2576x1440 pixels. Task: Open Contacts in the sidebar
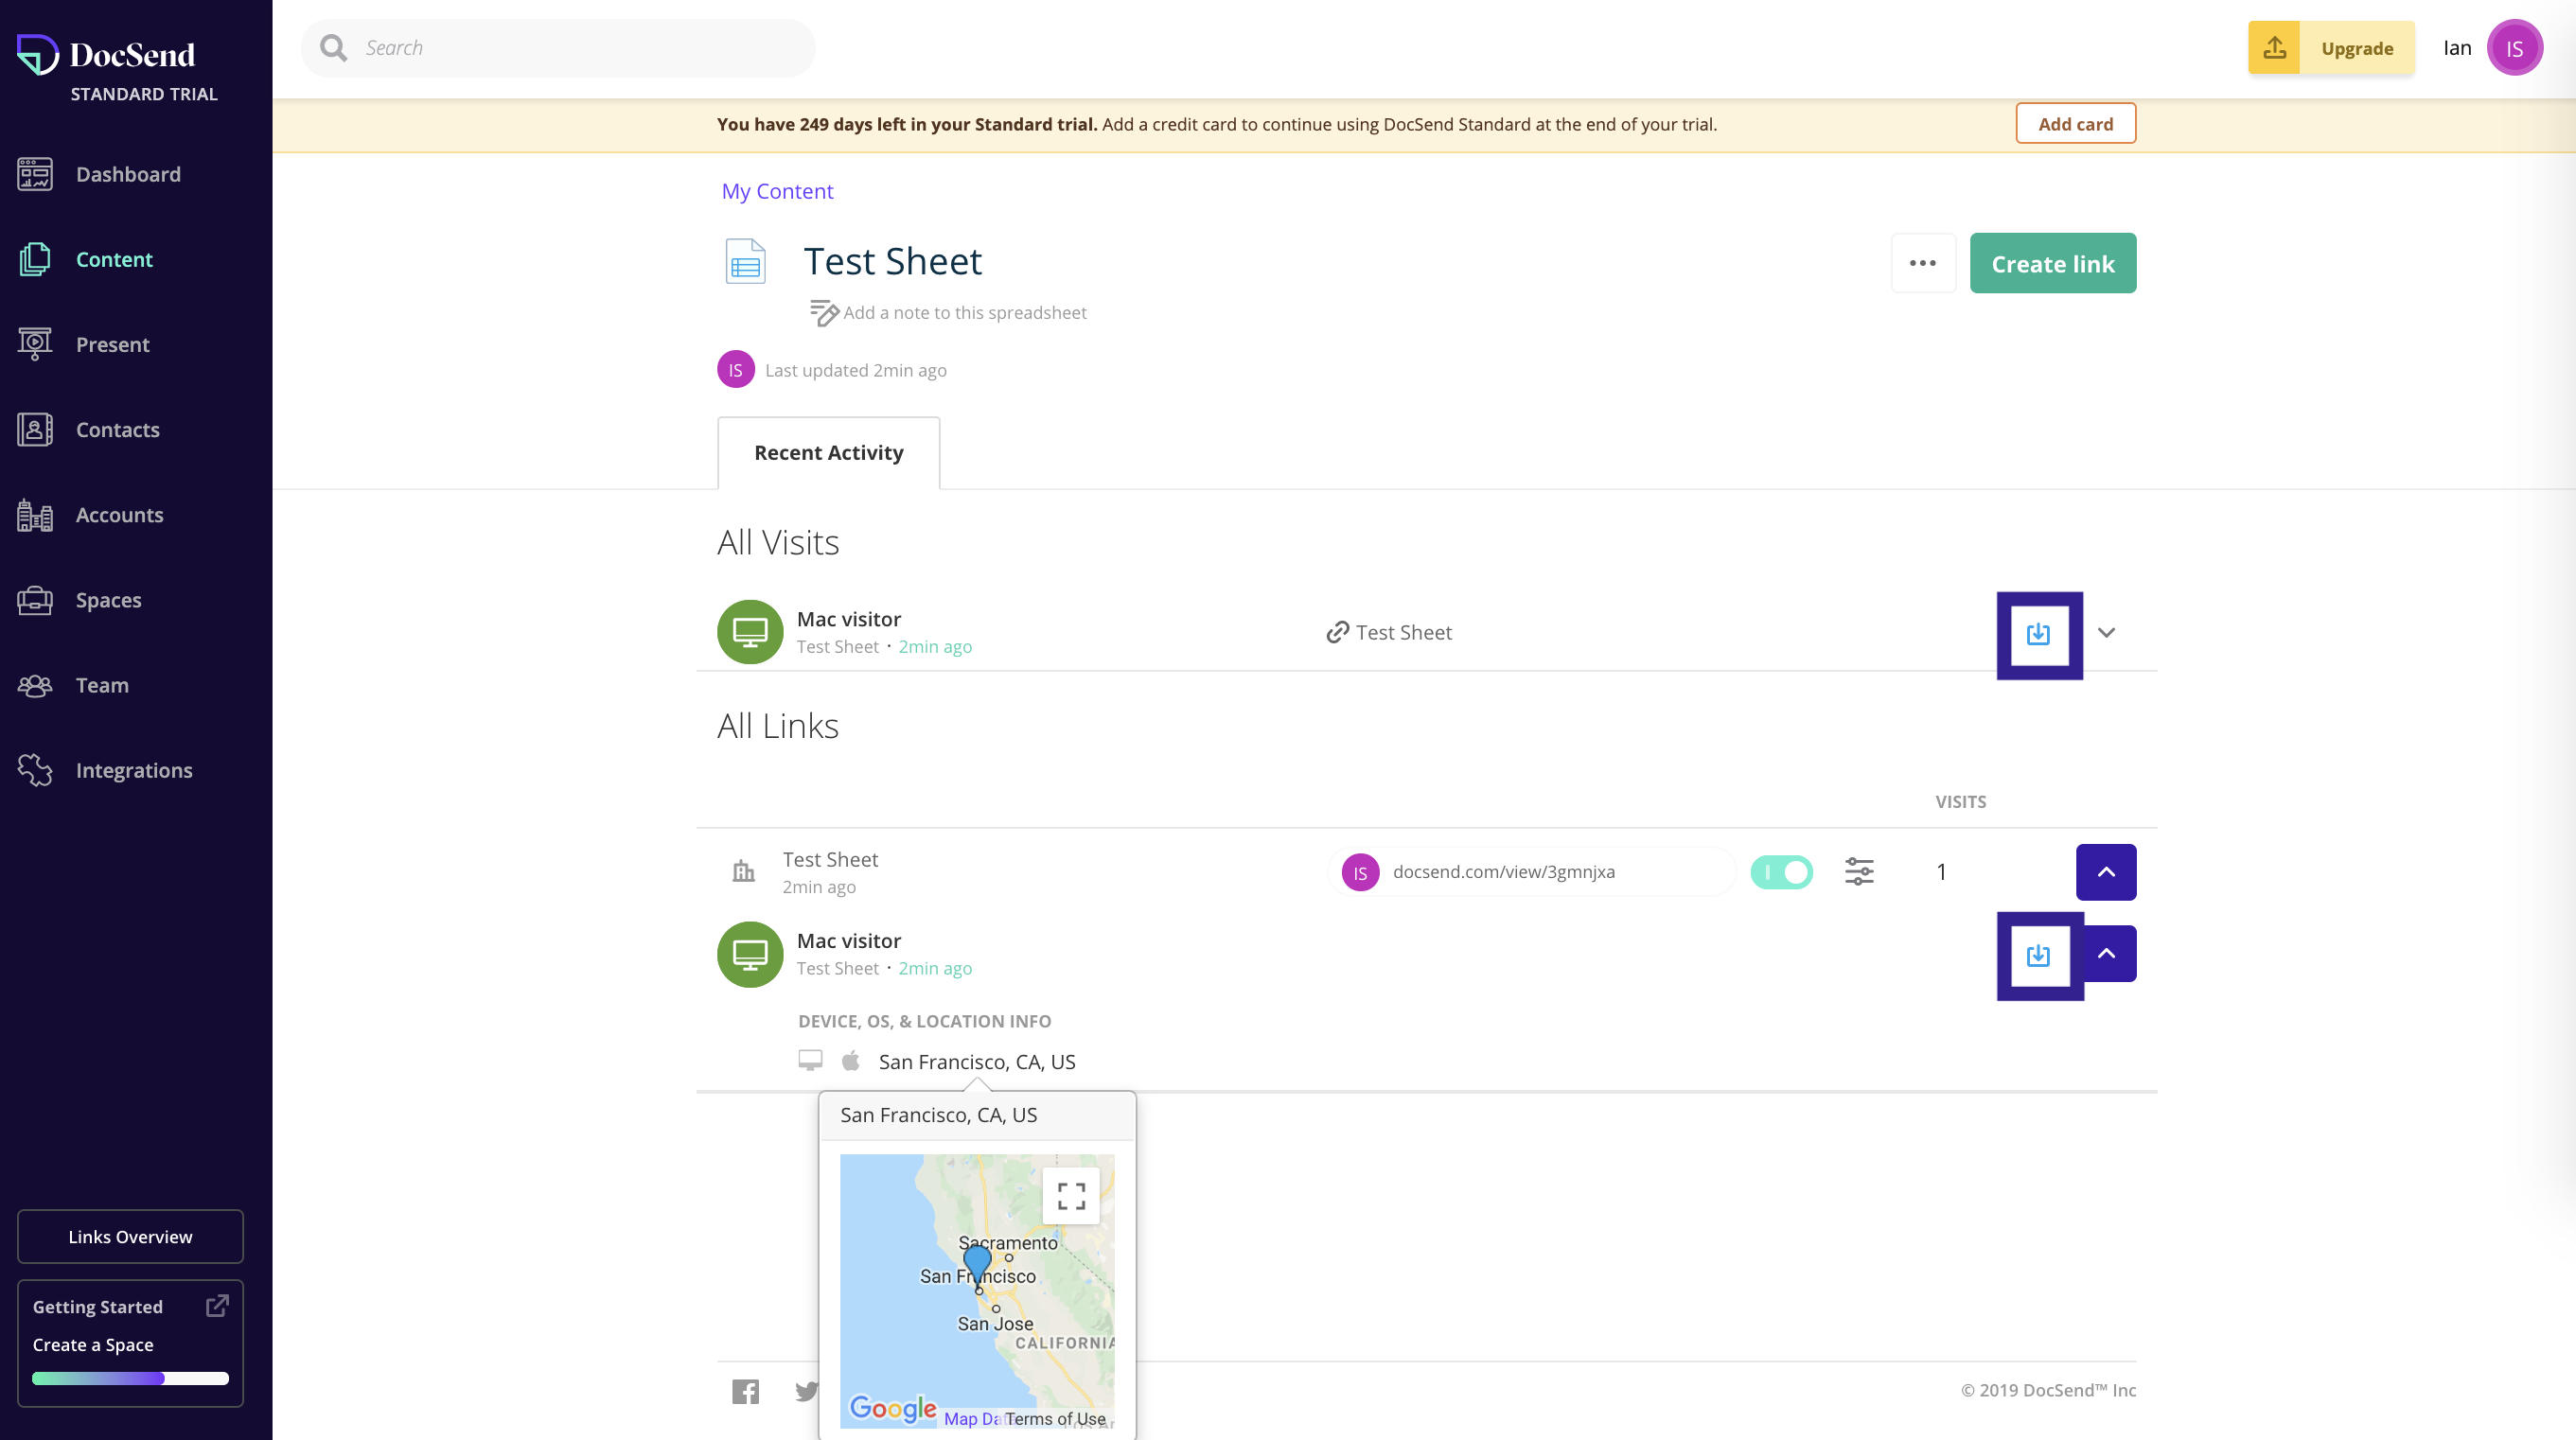pos(117,429)
